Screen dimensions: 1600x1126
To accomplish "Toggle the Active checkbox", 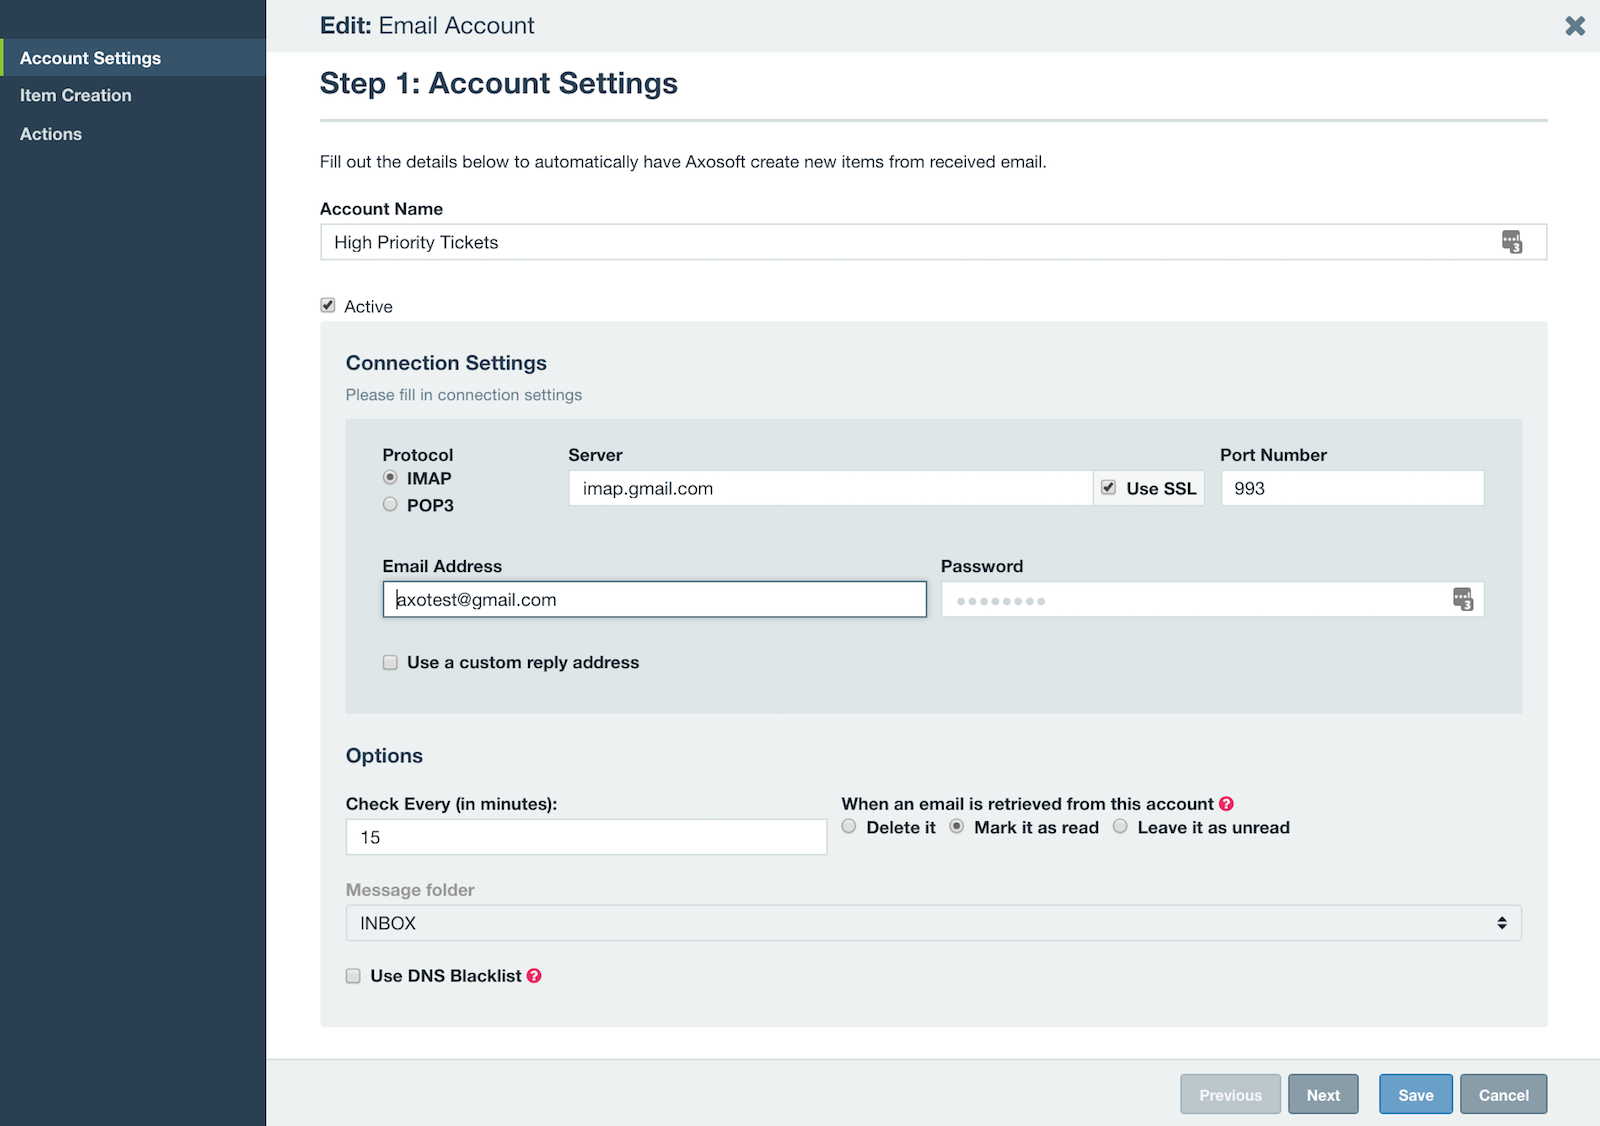I will pos(328,305).
